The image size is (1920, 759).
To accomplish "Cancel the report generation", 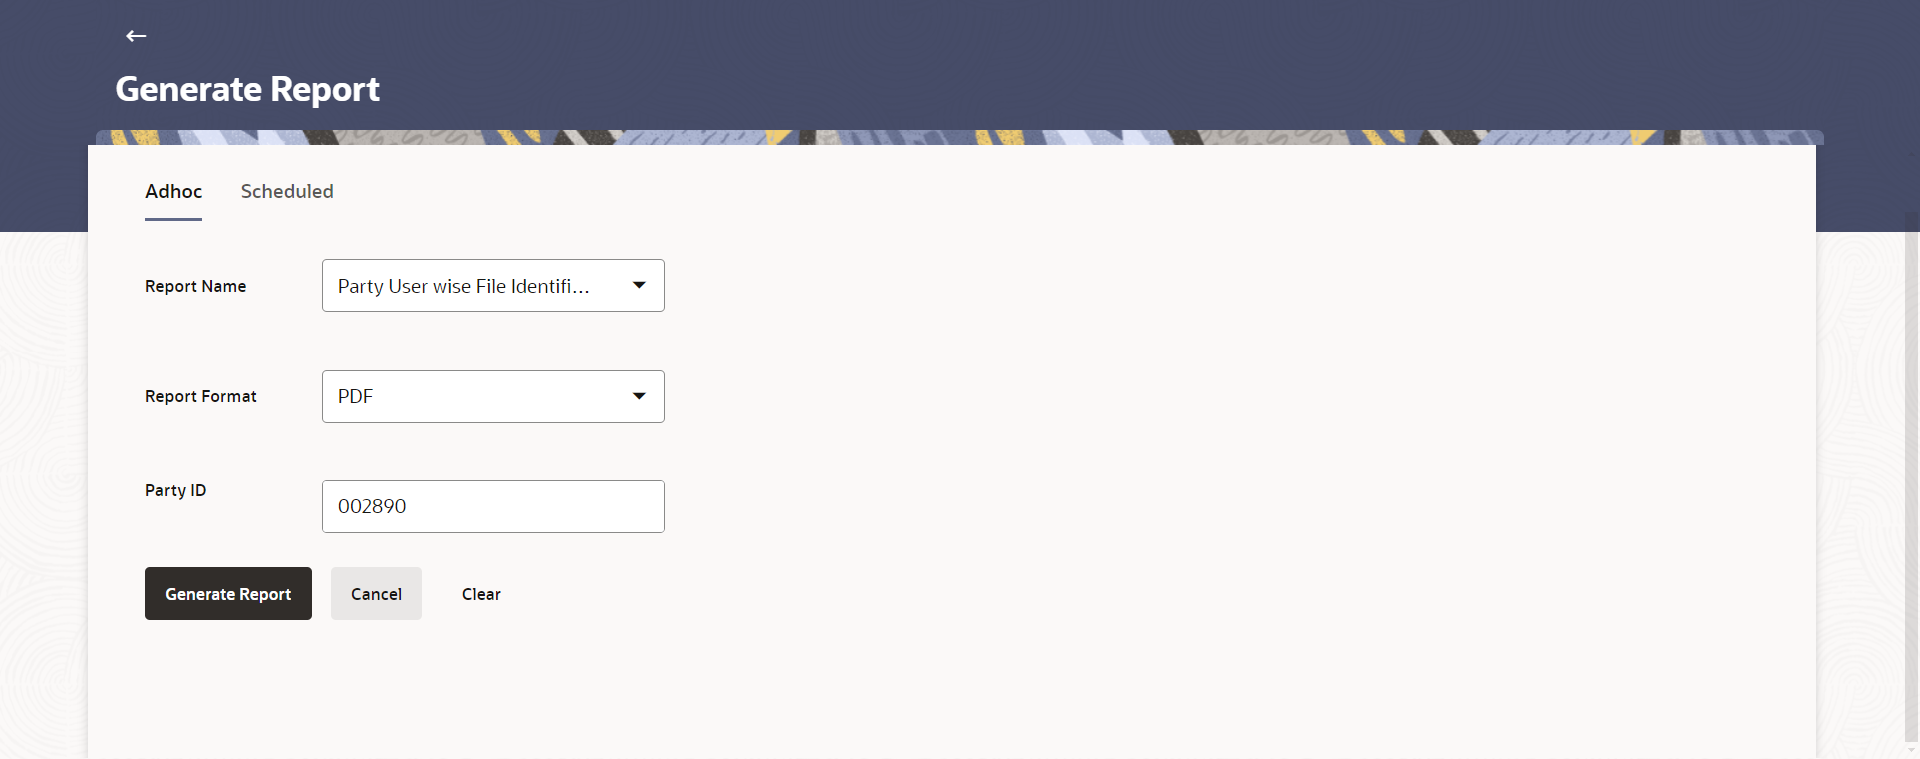I will pyautogui.click(x=376, y=593).
